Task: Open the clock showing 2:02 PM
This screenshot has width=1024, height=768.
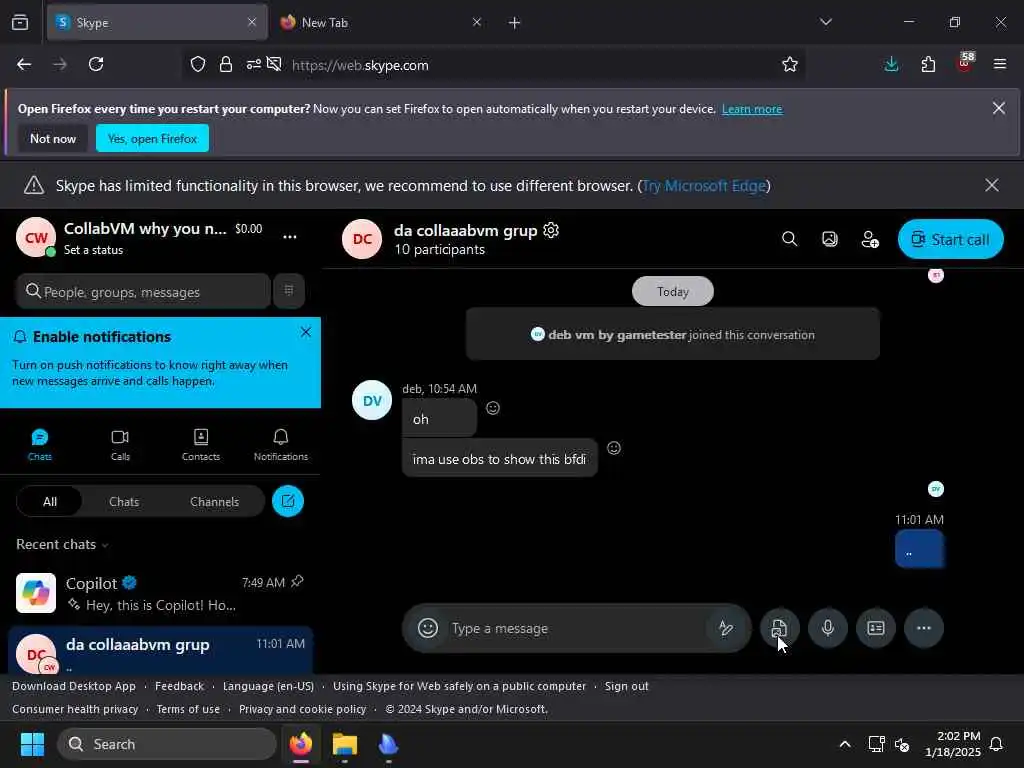Action: tap(953, 744)
